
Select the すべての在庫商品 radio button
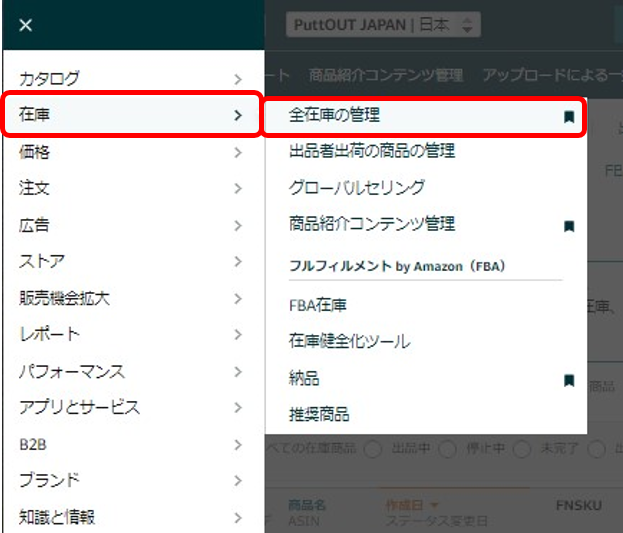tap(311, 448)
